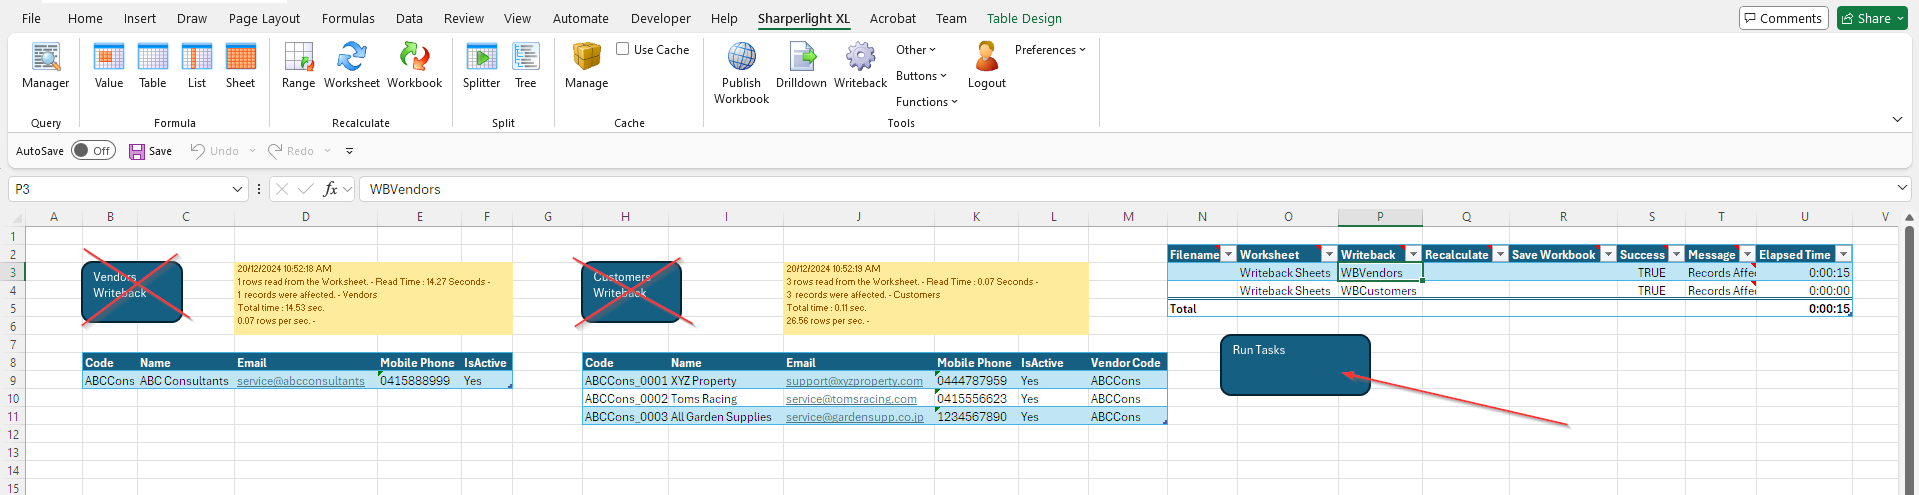Switch to the Formulas tab
1919x495 pixels.
(348, 18)
